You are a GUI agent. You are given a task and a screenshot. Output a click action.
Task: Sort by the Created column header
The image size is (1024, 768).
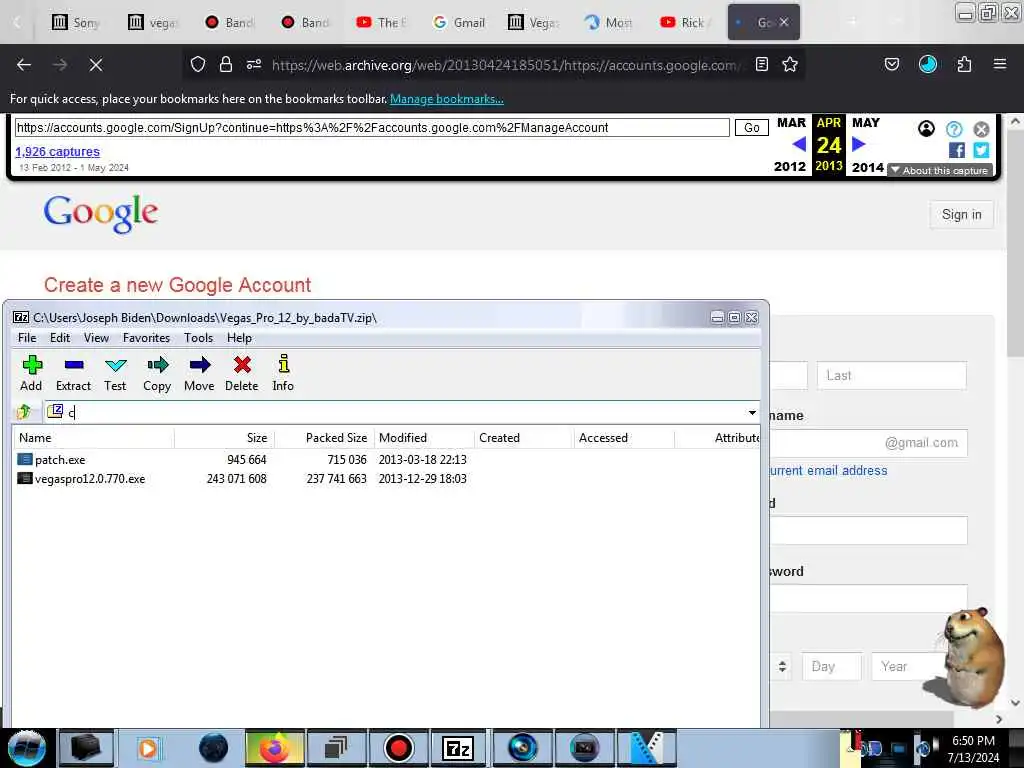tap(524, 438)
